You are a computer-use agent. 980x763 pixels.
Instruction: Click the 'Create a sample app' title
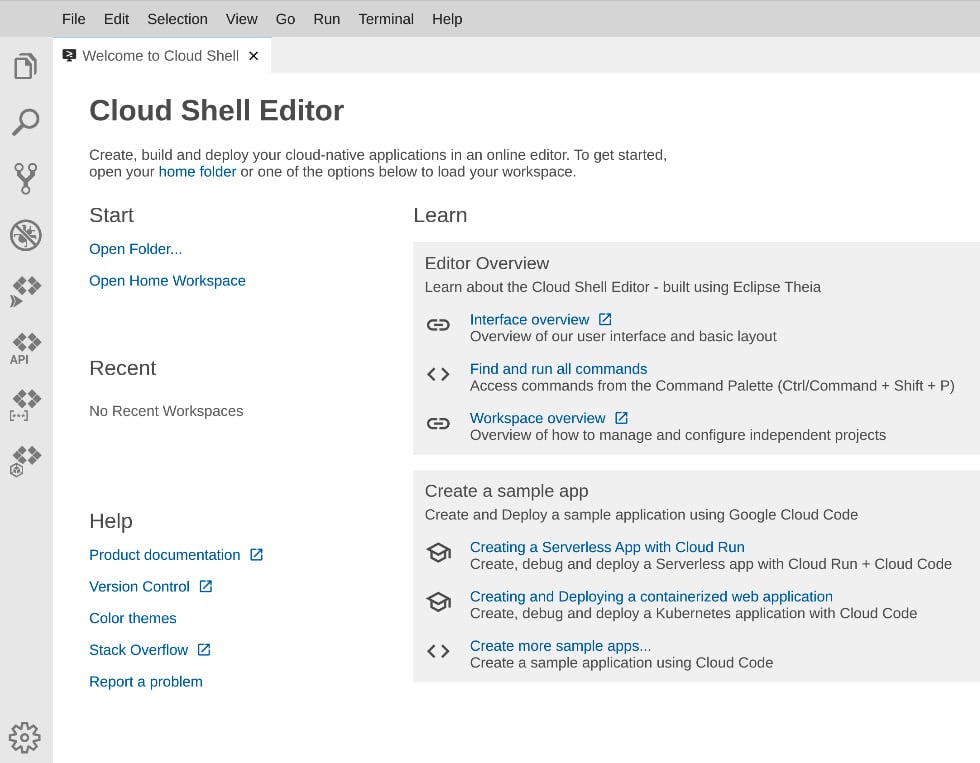(x=507, y=491)
